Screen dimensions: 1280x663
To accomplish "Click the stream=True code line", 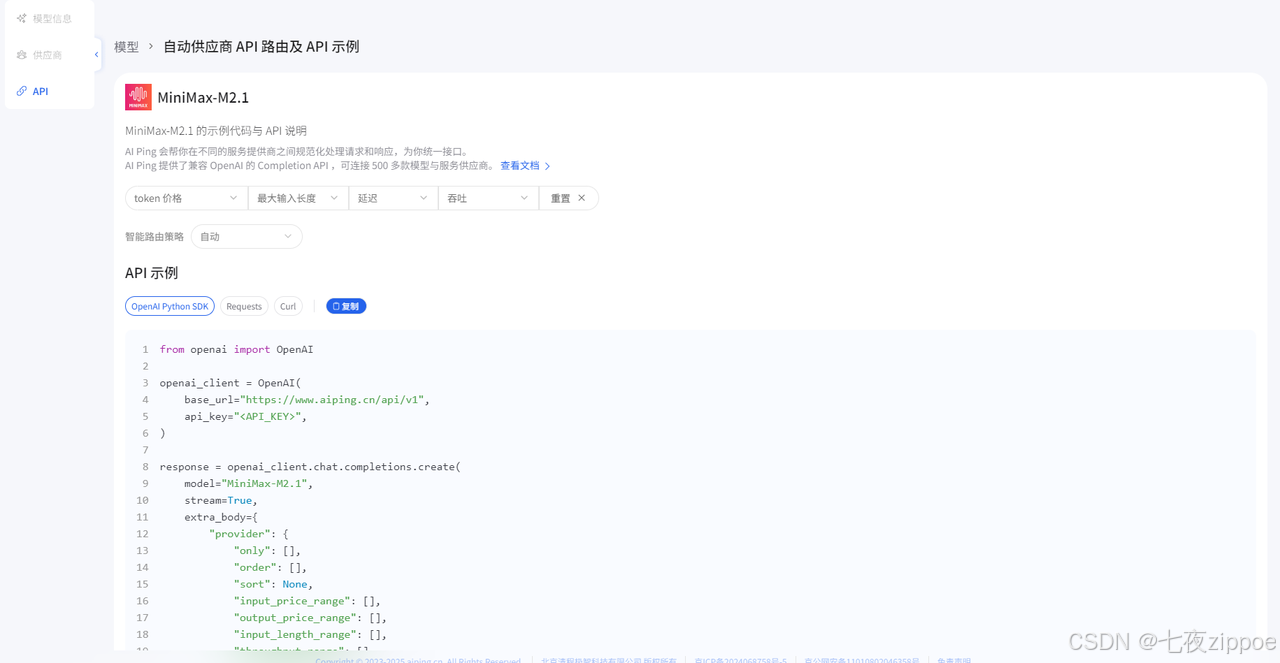I will (220, 500).
